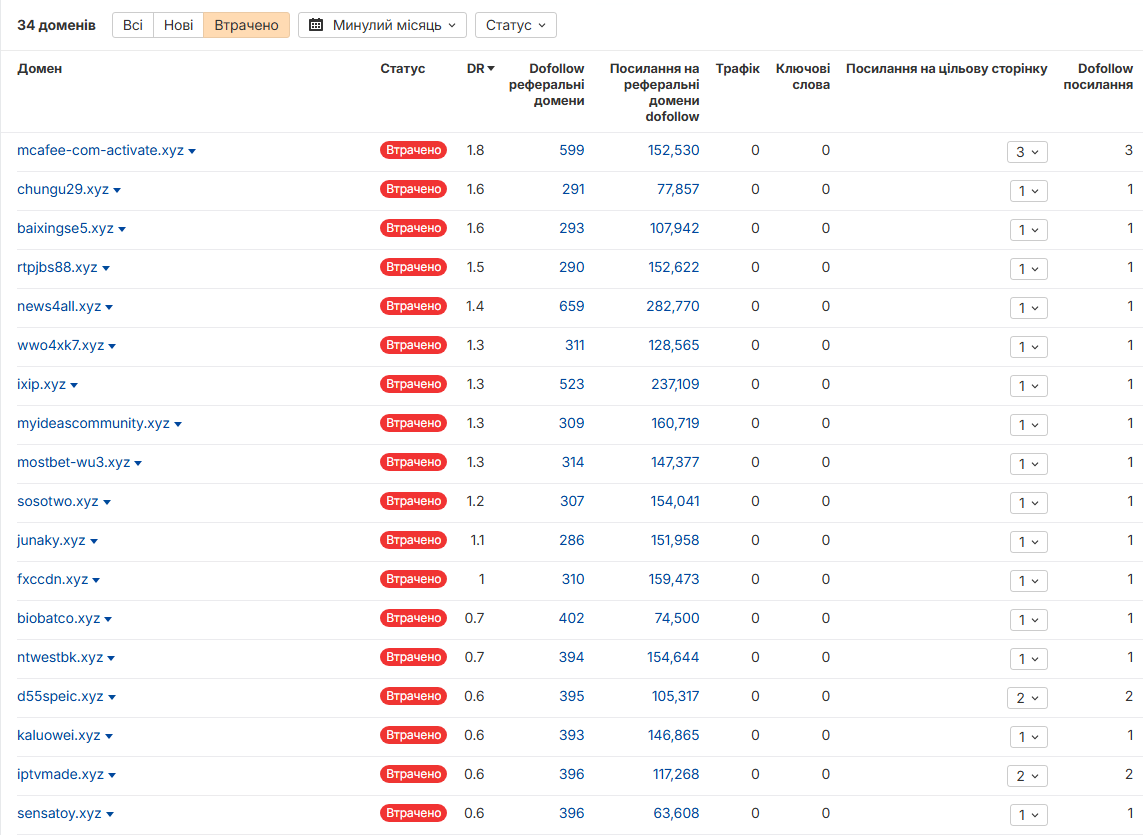
Task: Select the Втрачено filter tab
Action: coord(246,25)
